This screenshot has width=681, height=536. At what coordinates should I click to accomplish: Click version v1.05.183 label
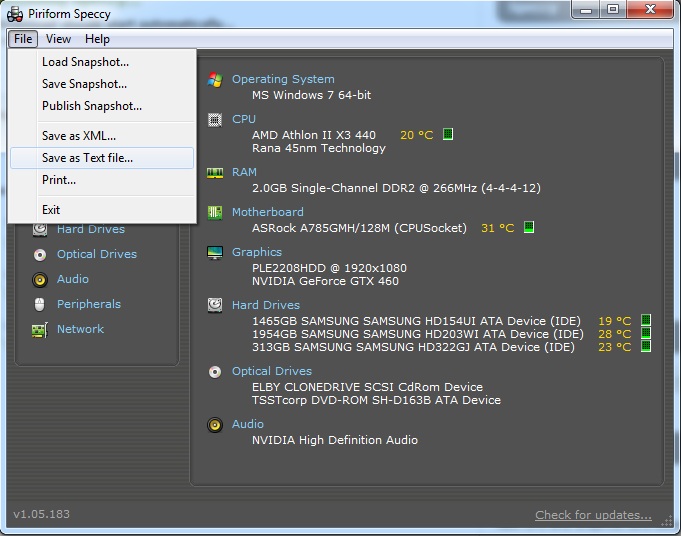point(41,514)
